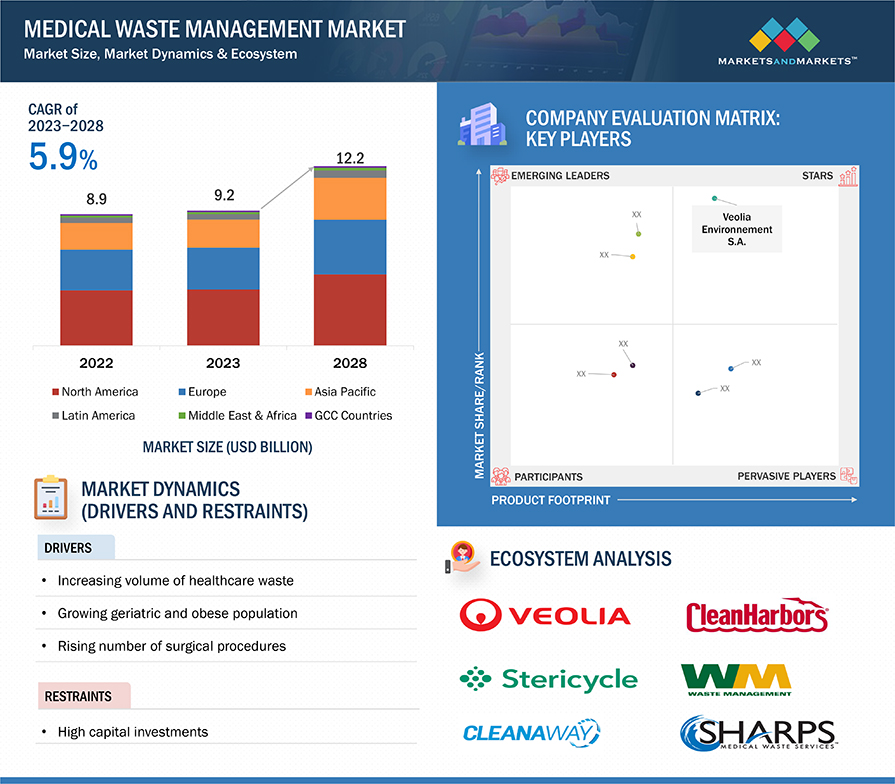Click the North America legend swatch

point(55,392)
